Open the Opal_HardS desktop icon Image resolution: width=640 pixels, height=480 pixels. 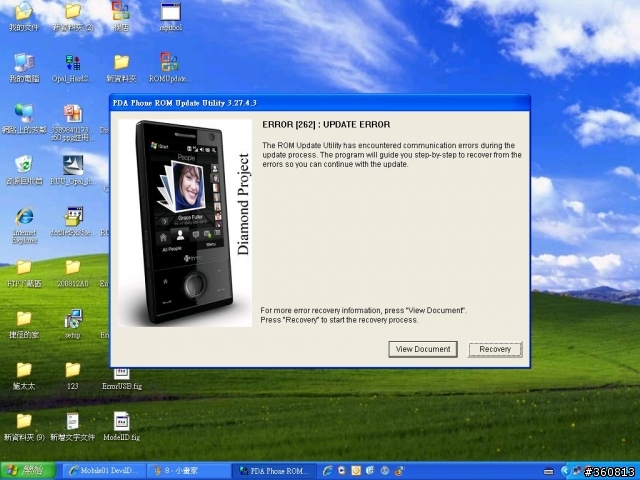click(72, 63)
